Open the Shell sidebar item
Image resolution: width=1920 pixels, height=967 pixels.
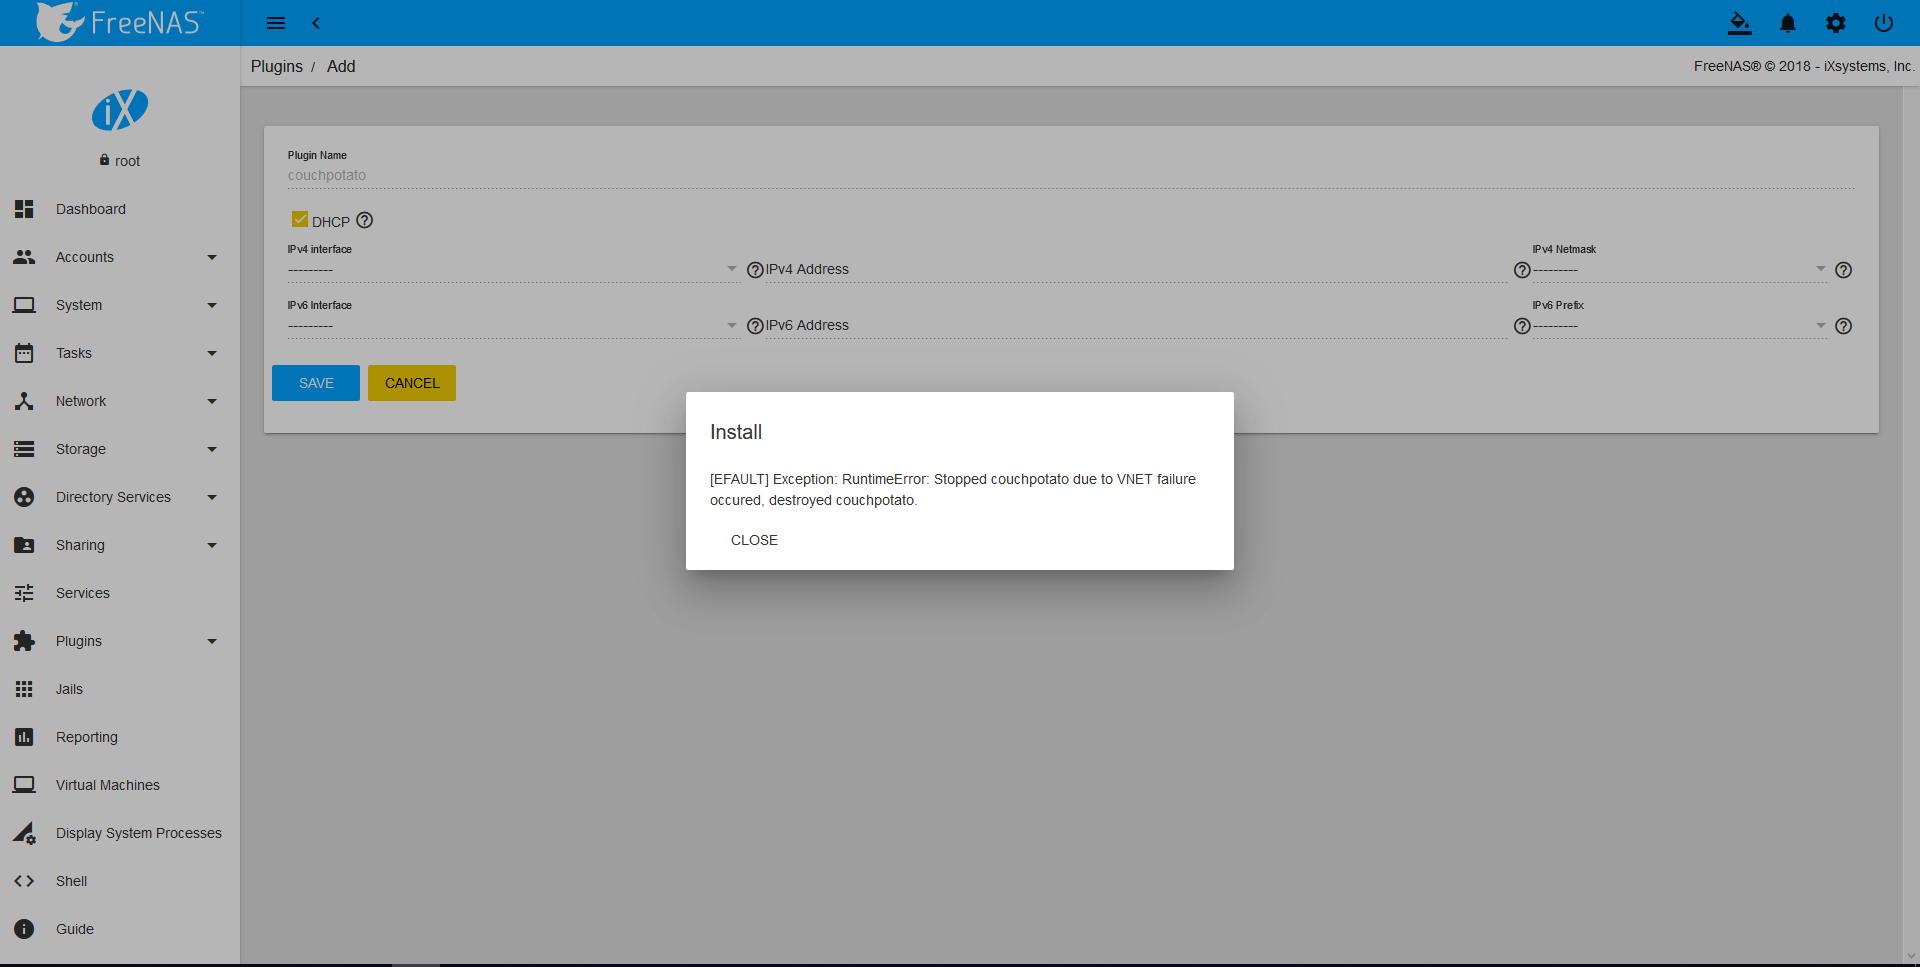point(71,881)
